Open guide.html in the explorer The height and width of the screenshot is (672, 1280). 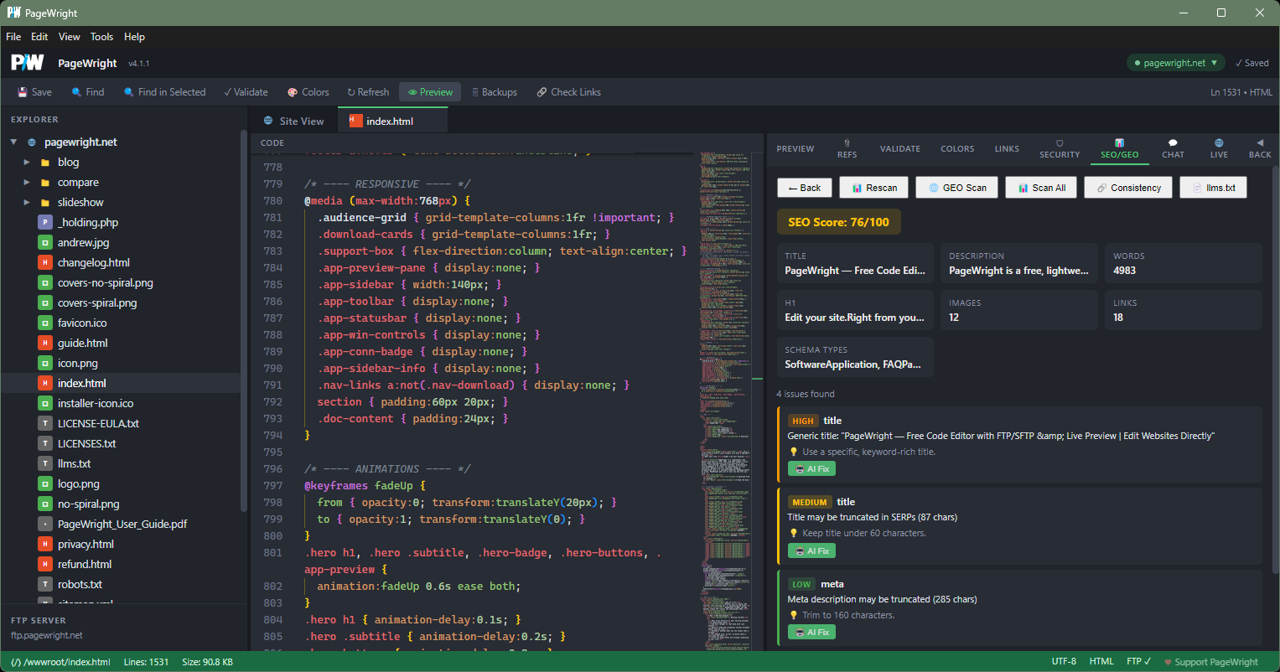click(82, 343)
